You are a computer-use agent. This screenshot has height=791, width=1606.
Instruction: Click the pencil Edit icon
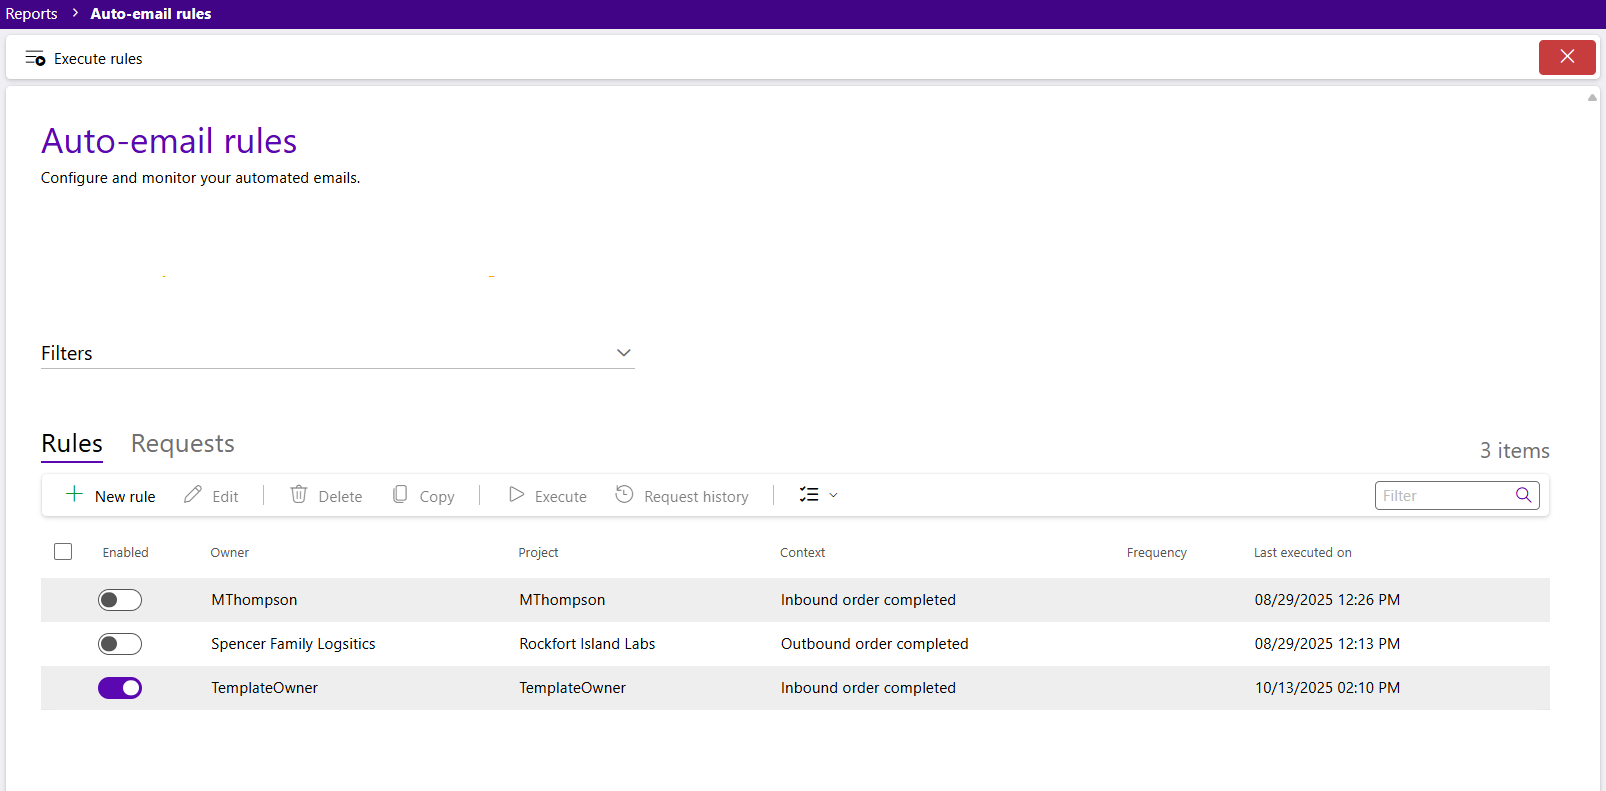[x=193, y=494]
